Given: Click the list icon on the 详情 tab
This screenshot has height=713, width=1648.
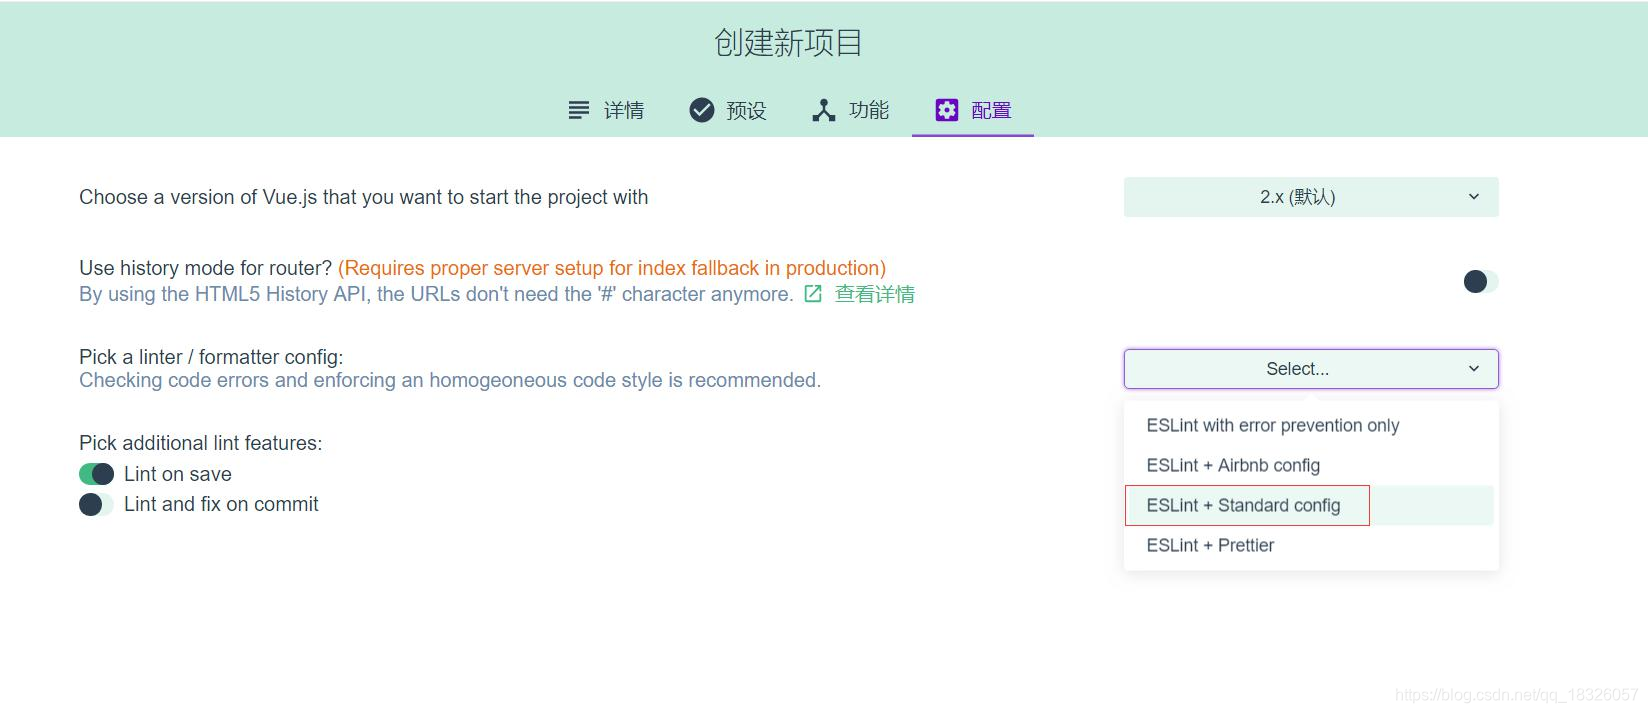Looking at the screenshot, I should 578,110.
